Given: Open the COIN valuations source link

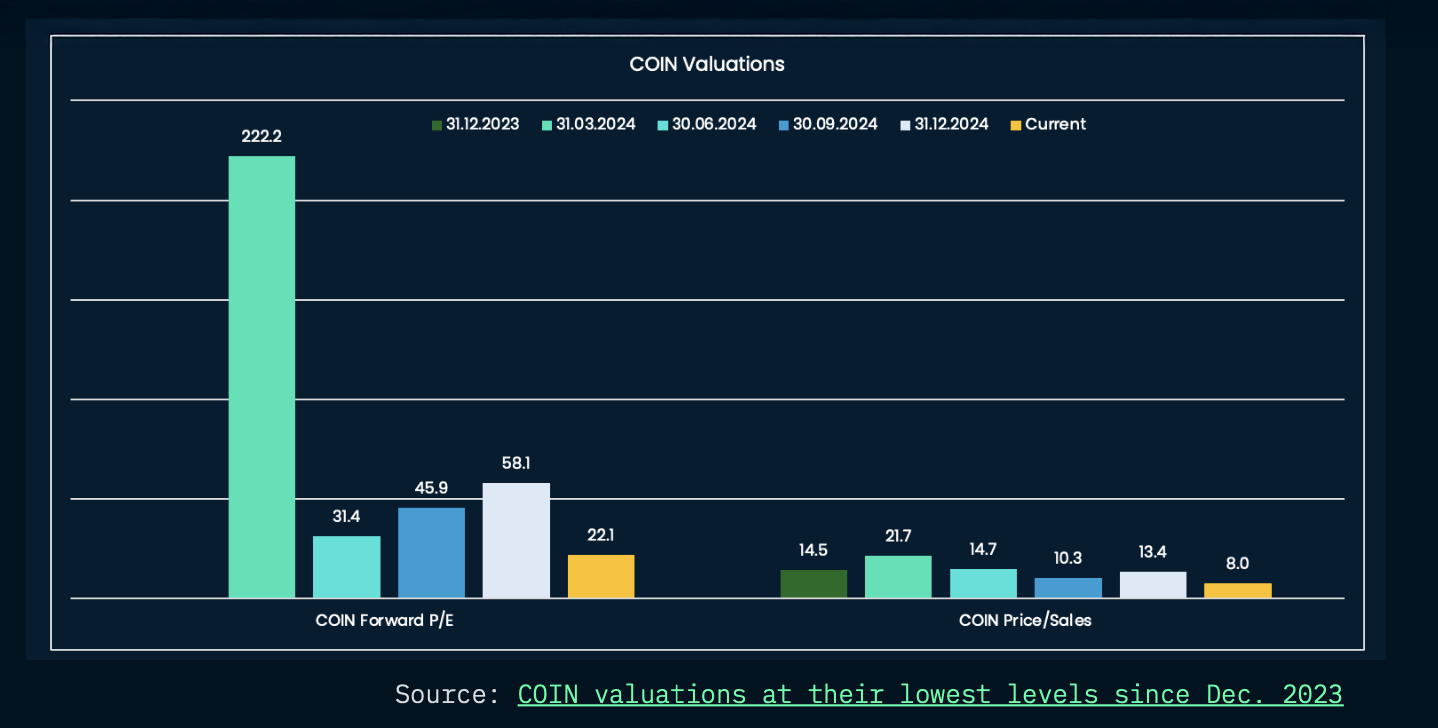Looking at the screenshot, I should [930, 693].
